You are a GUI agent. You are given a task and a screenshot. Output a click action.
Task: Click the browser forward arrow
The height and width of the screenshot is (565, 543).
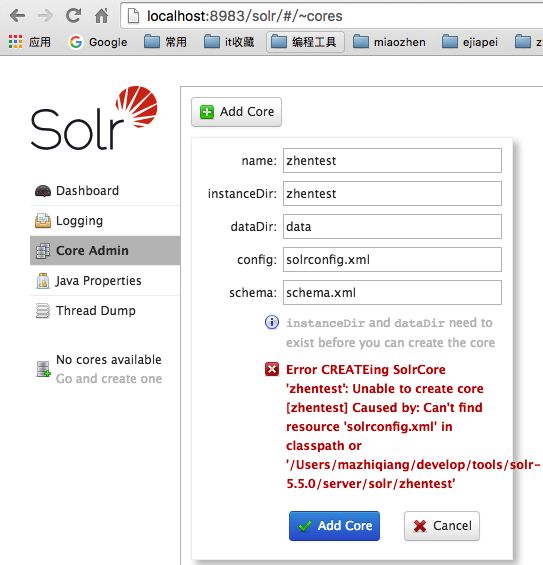pos(45,16)
